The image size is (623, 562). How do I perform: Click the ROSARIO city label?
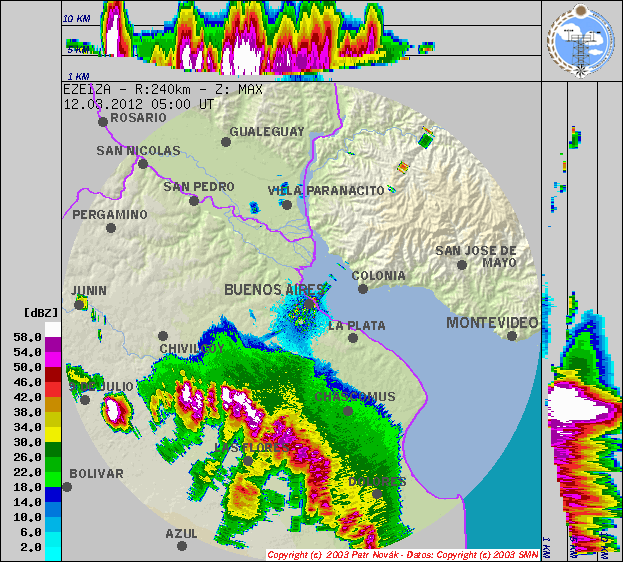tap(138, 118)
